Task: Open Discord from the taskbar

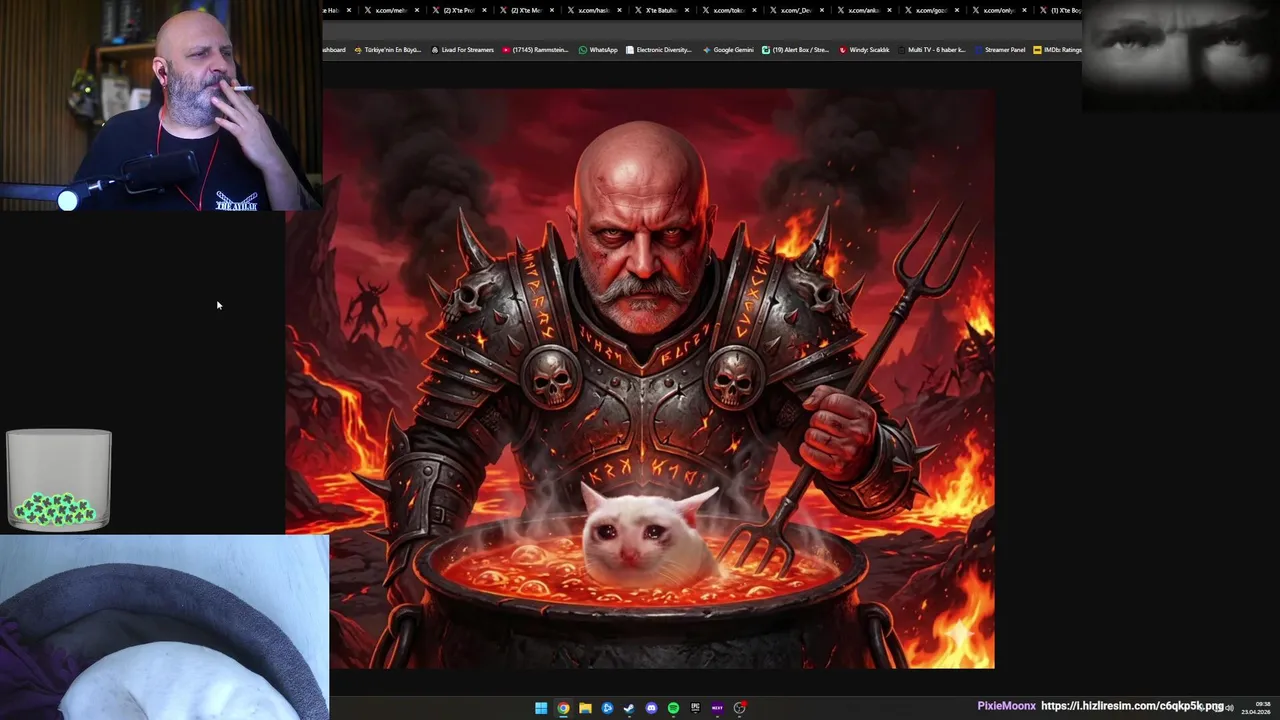Action: point(651,708)
